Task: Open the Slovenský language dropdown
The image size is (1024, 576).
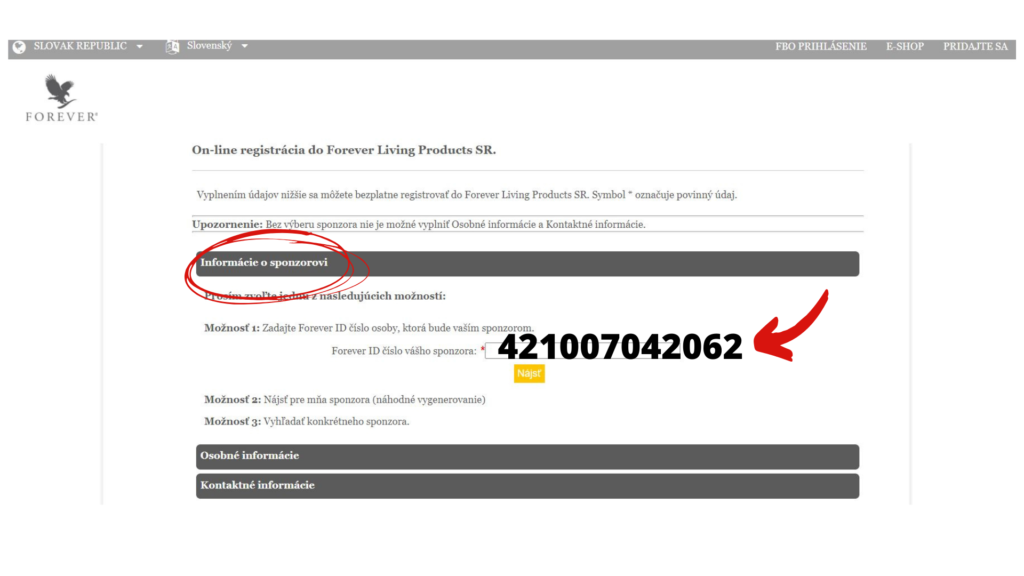Action: [217, 46]
